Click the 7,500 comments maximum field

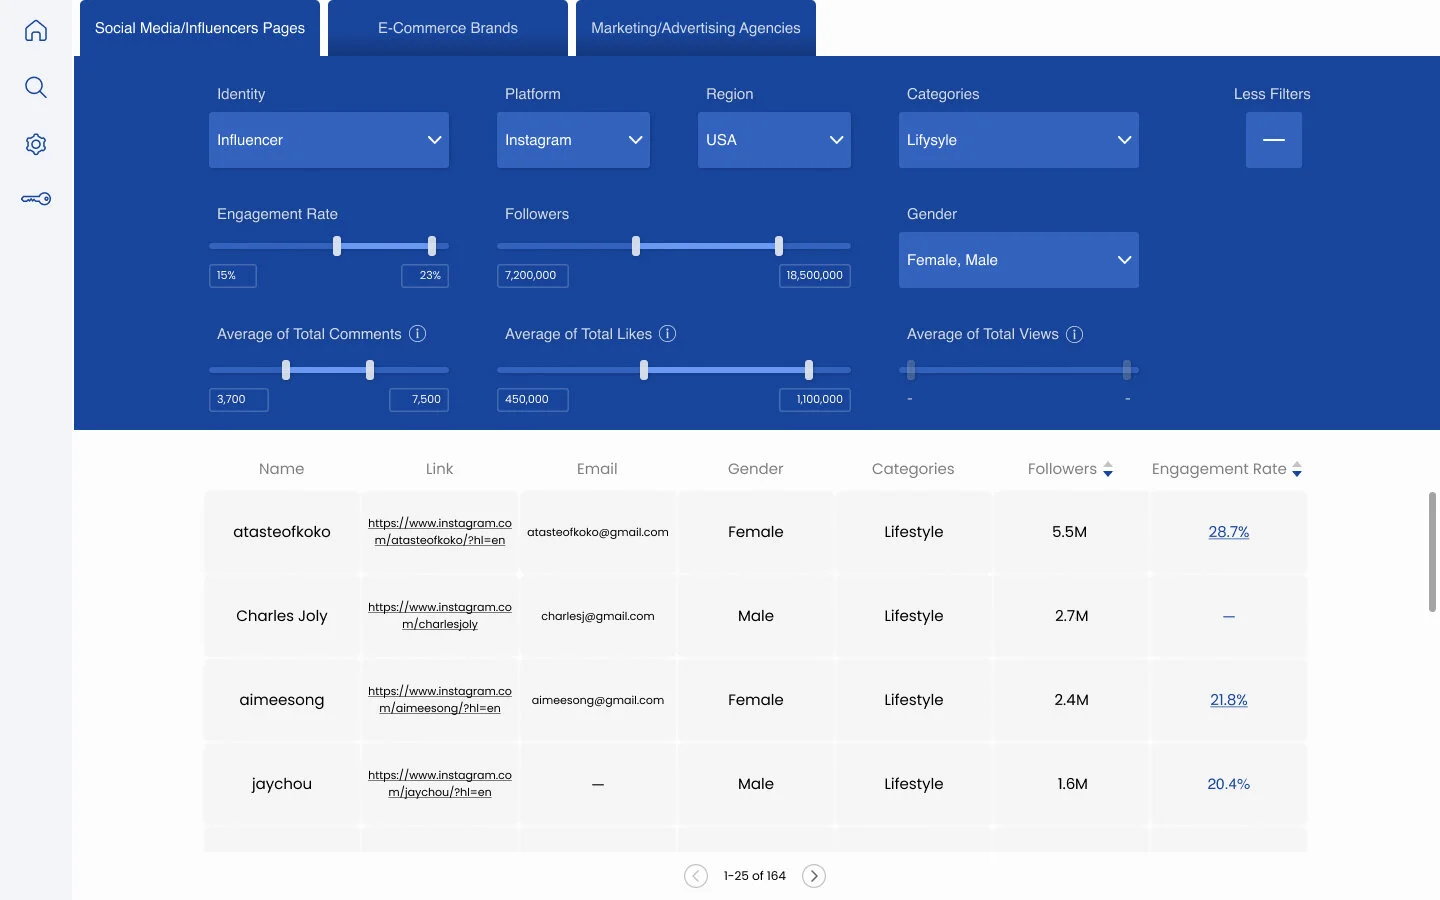point(419,399)
